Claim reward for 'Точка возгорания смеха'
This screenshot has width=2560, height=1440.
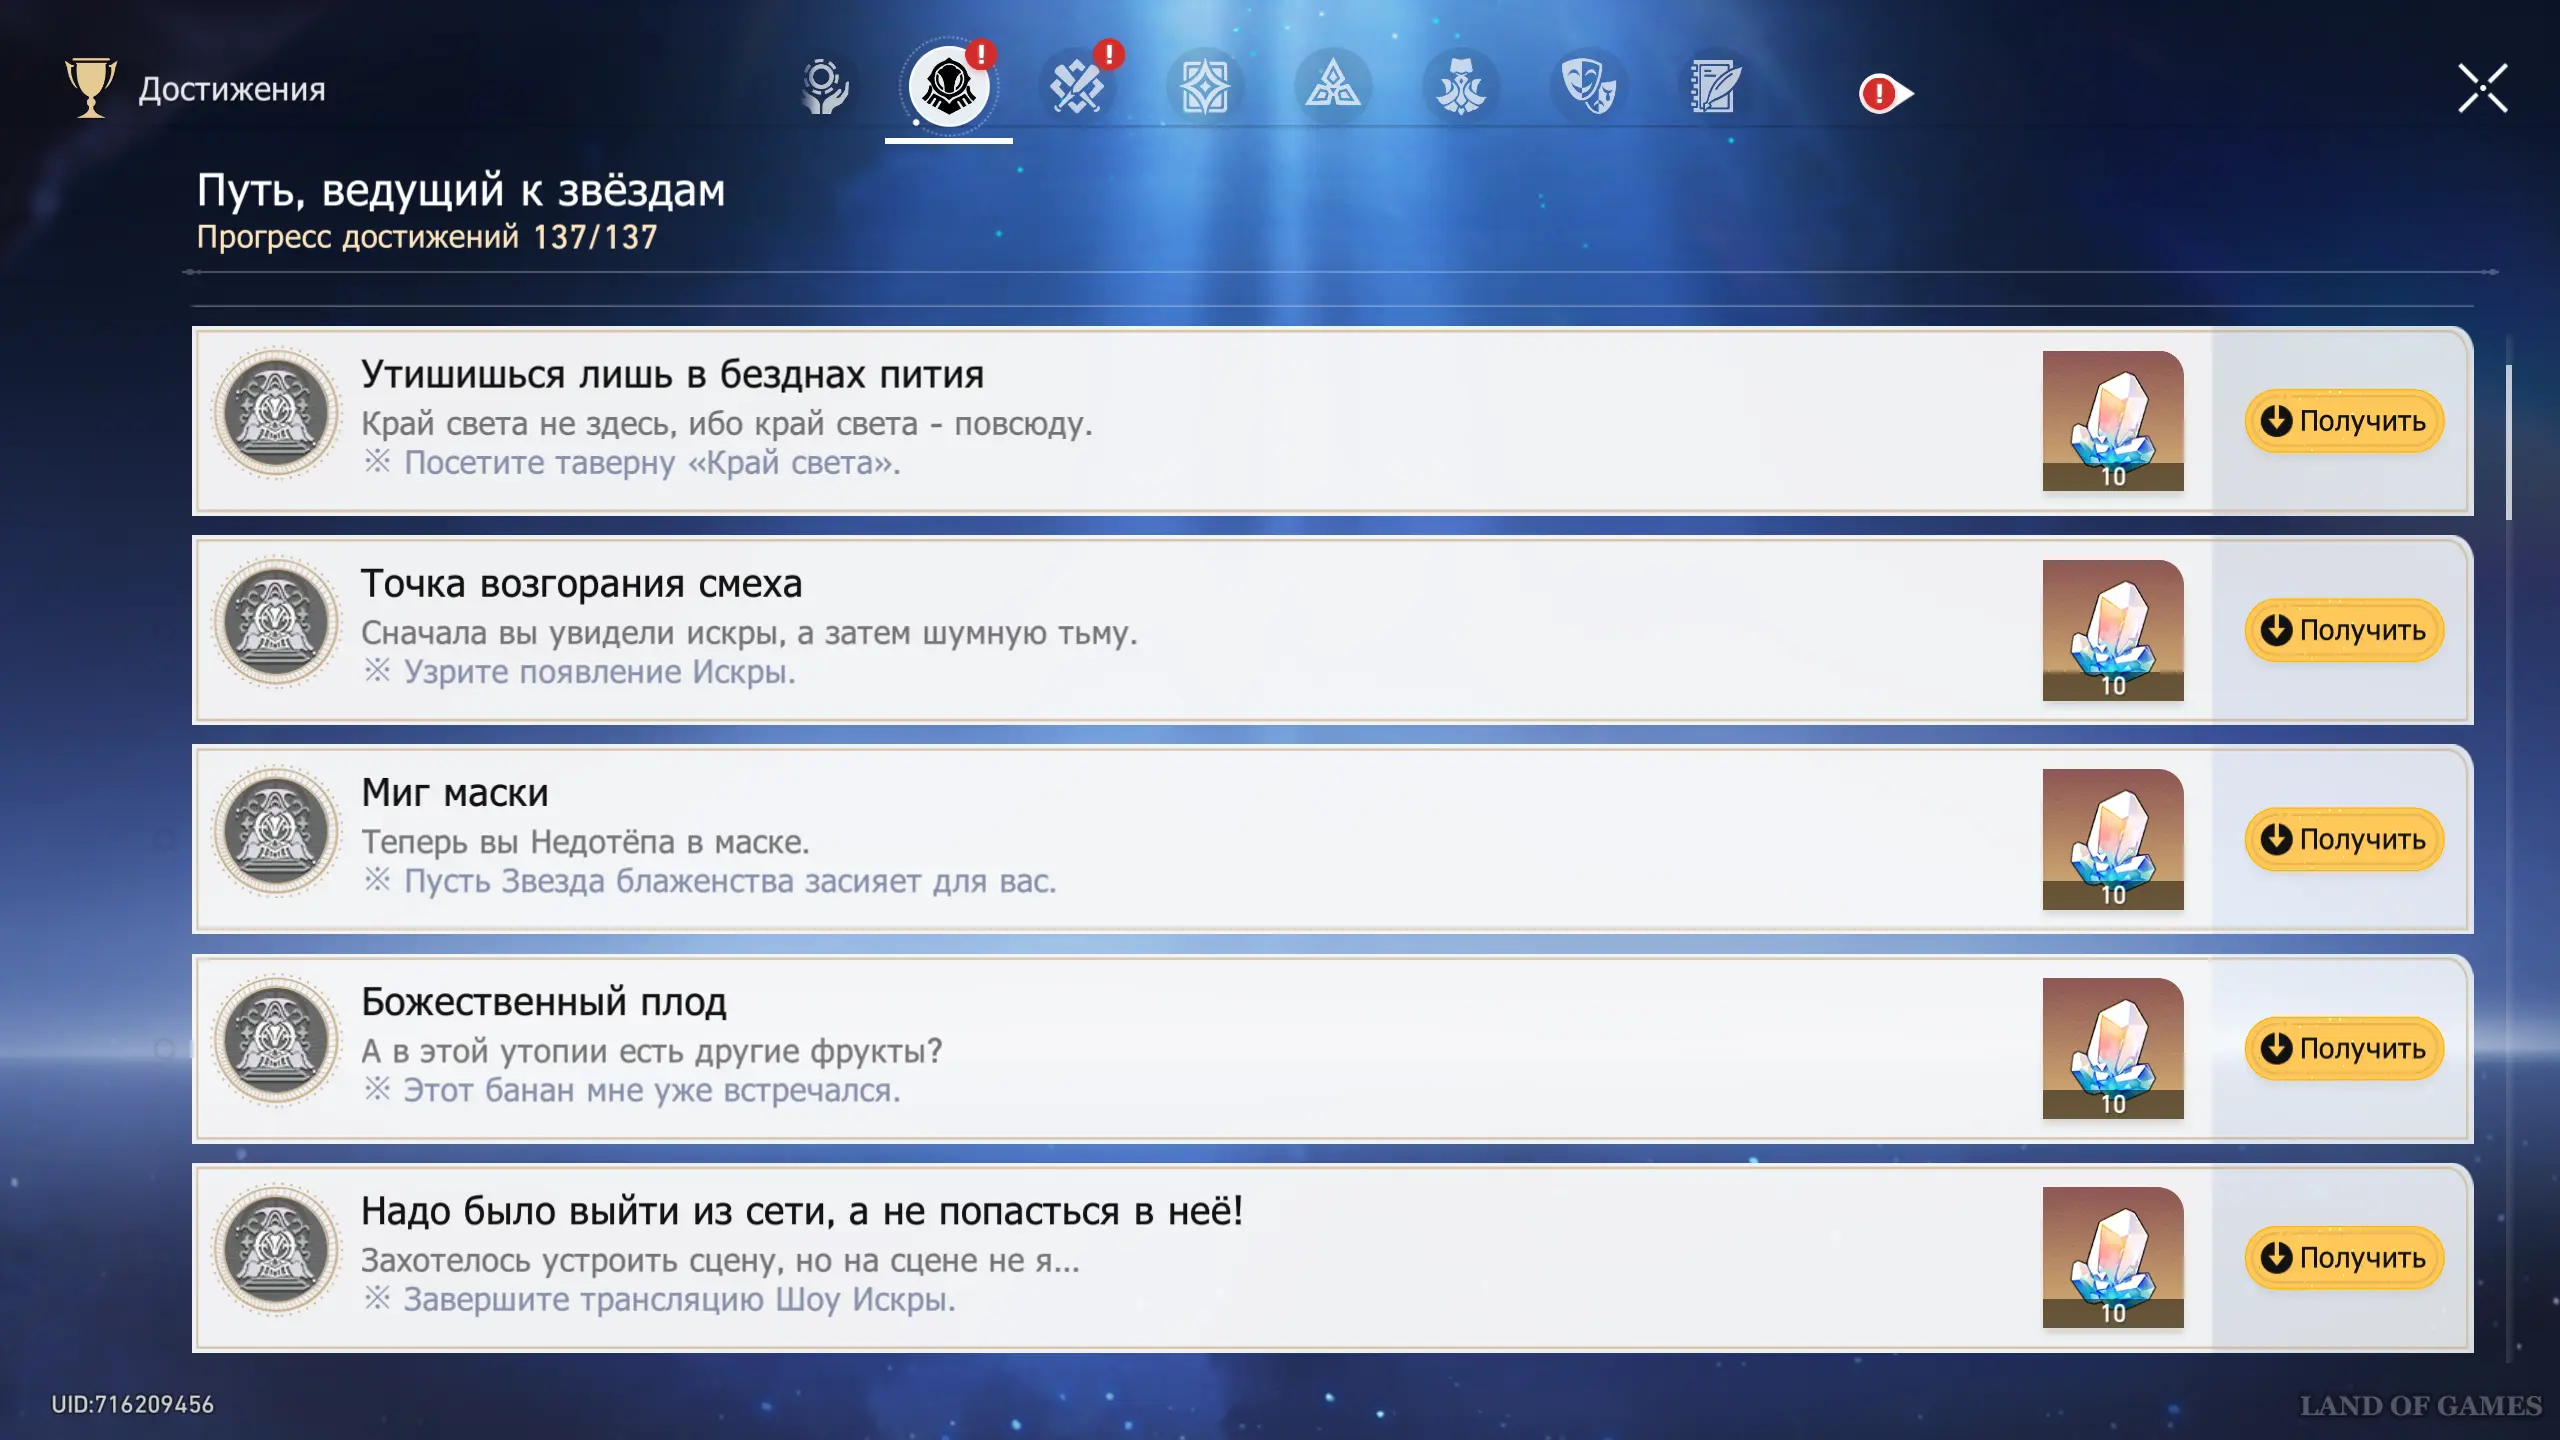click(2343, 630)
